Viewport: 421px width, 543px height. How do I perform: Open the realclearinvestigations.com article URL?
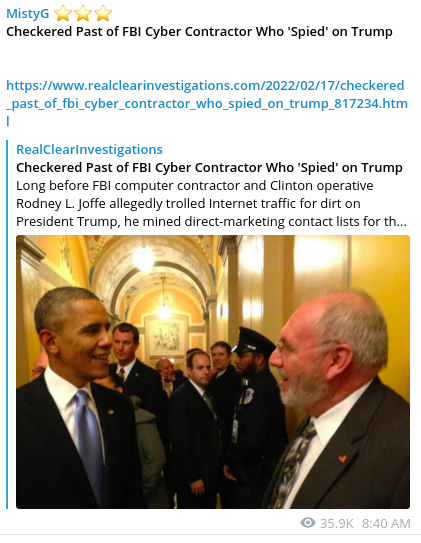(x=207, y=103)
